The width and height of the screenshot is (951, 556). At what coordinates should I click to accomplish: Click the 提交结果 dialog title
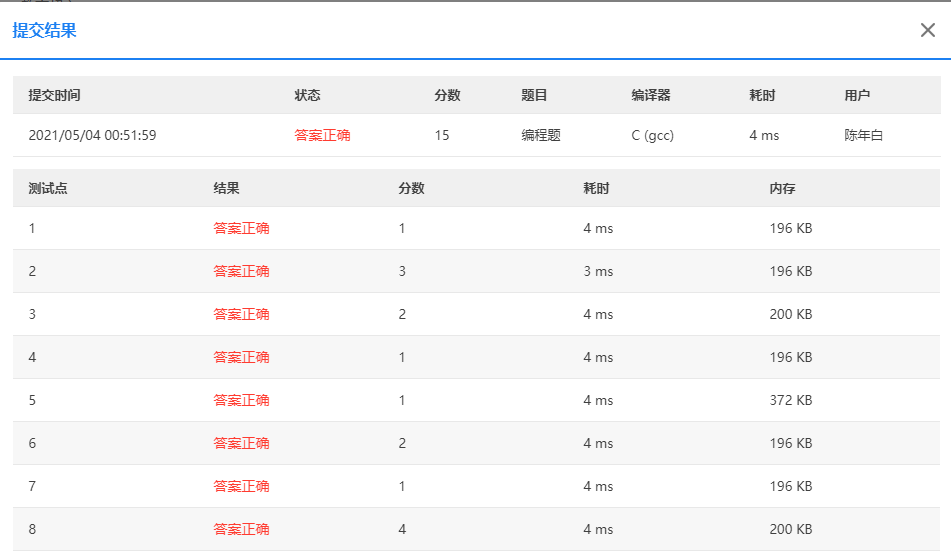coord(44,30)
